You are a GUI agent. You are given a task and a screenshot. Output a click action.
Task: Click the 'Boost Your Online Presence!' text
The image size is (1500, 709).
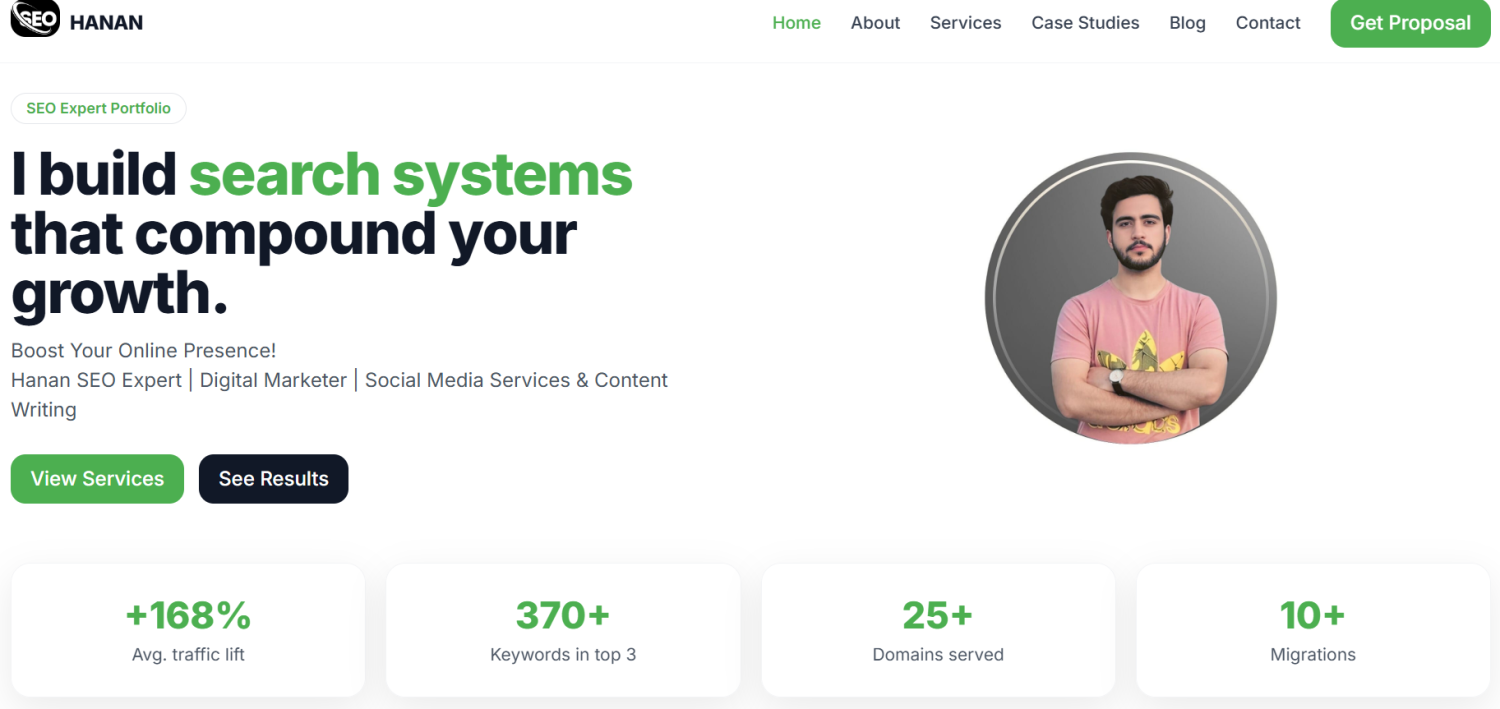click(143, 351)
